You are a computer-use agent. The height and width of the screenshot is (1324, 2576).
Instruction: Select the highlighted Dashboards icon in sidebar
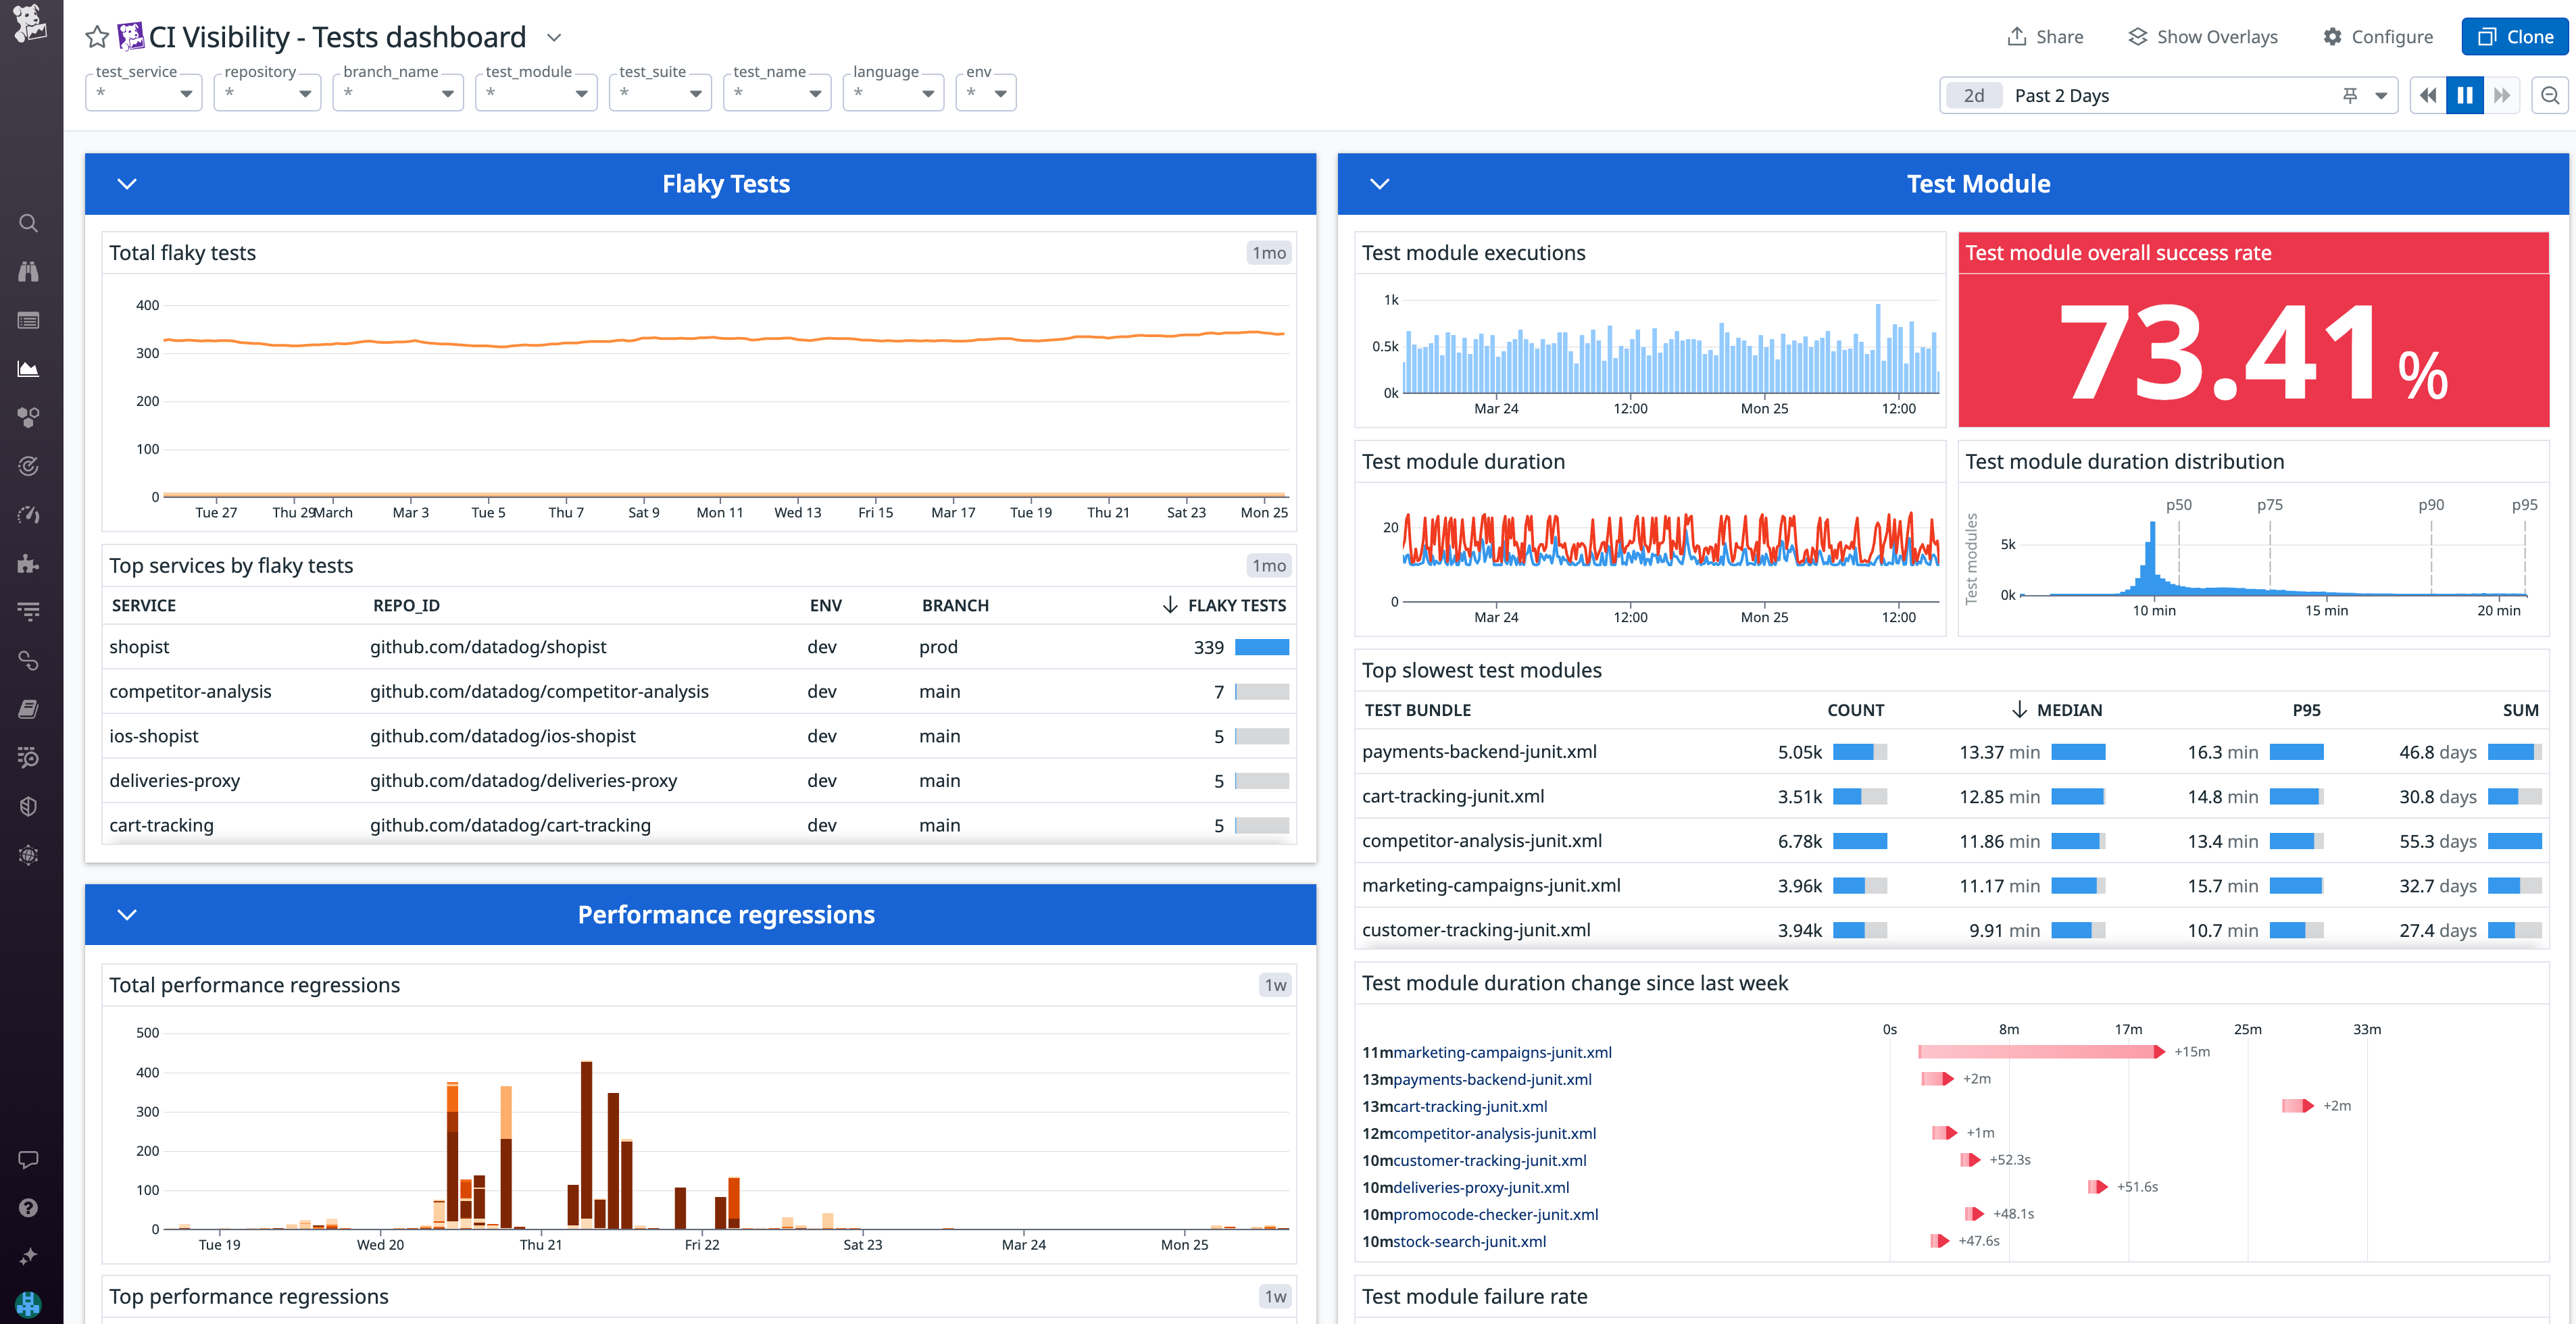point(28,368)
